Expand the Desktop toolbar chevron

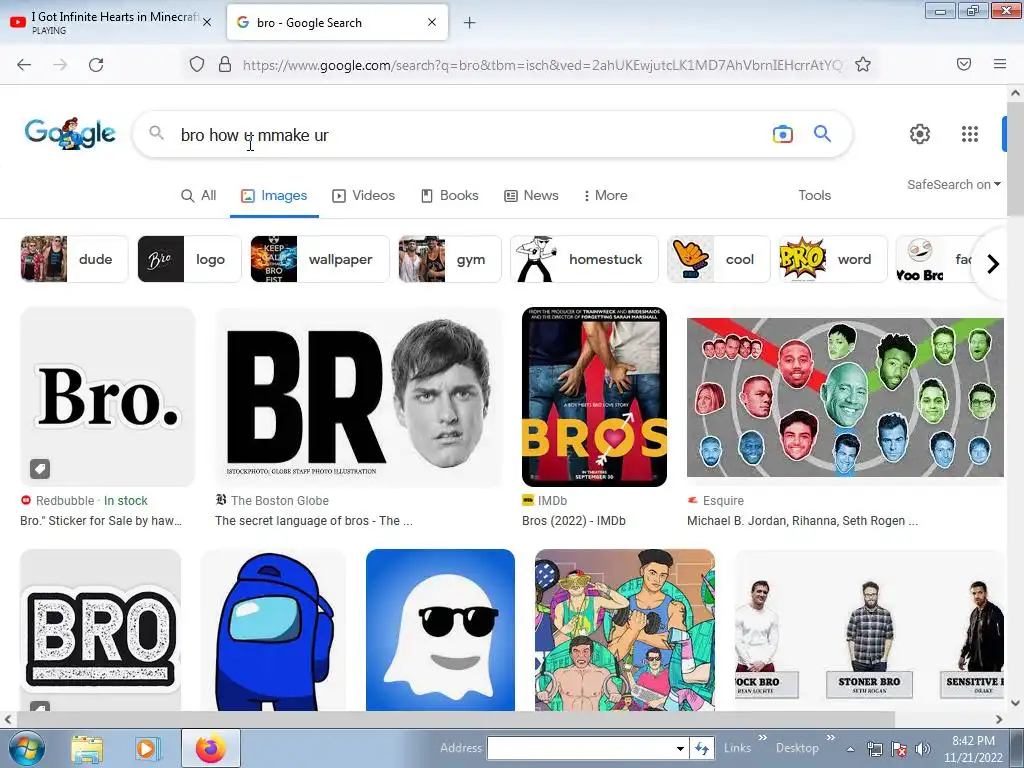(x=831, y=738)
